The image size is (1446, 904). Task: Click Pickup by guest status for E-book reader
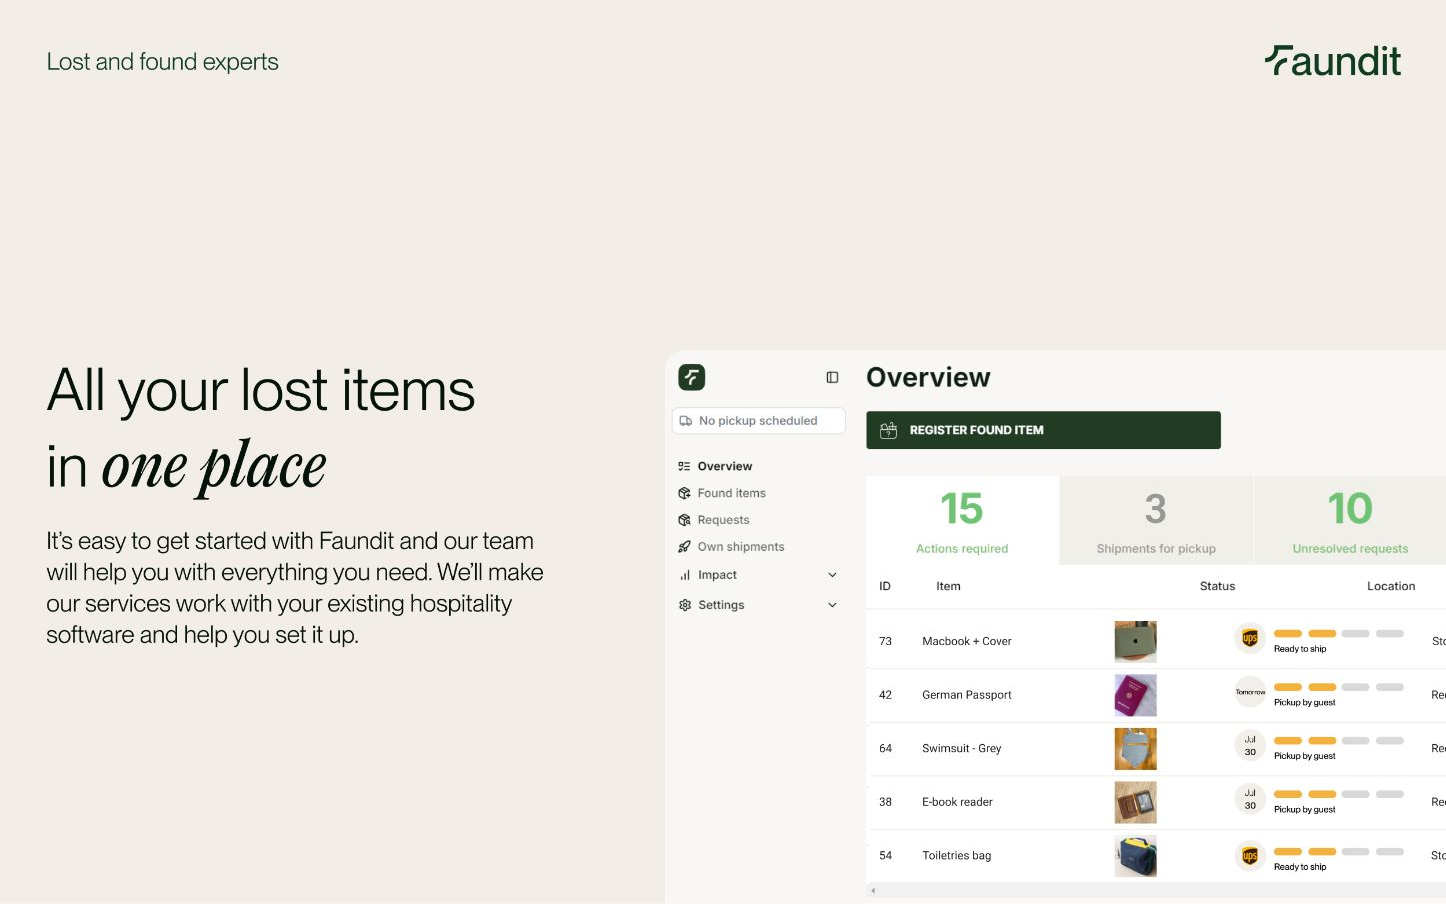click(1305, 810)
